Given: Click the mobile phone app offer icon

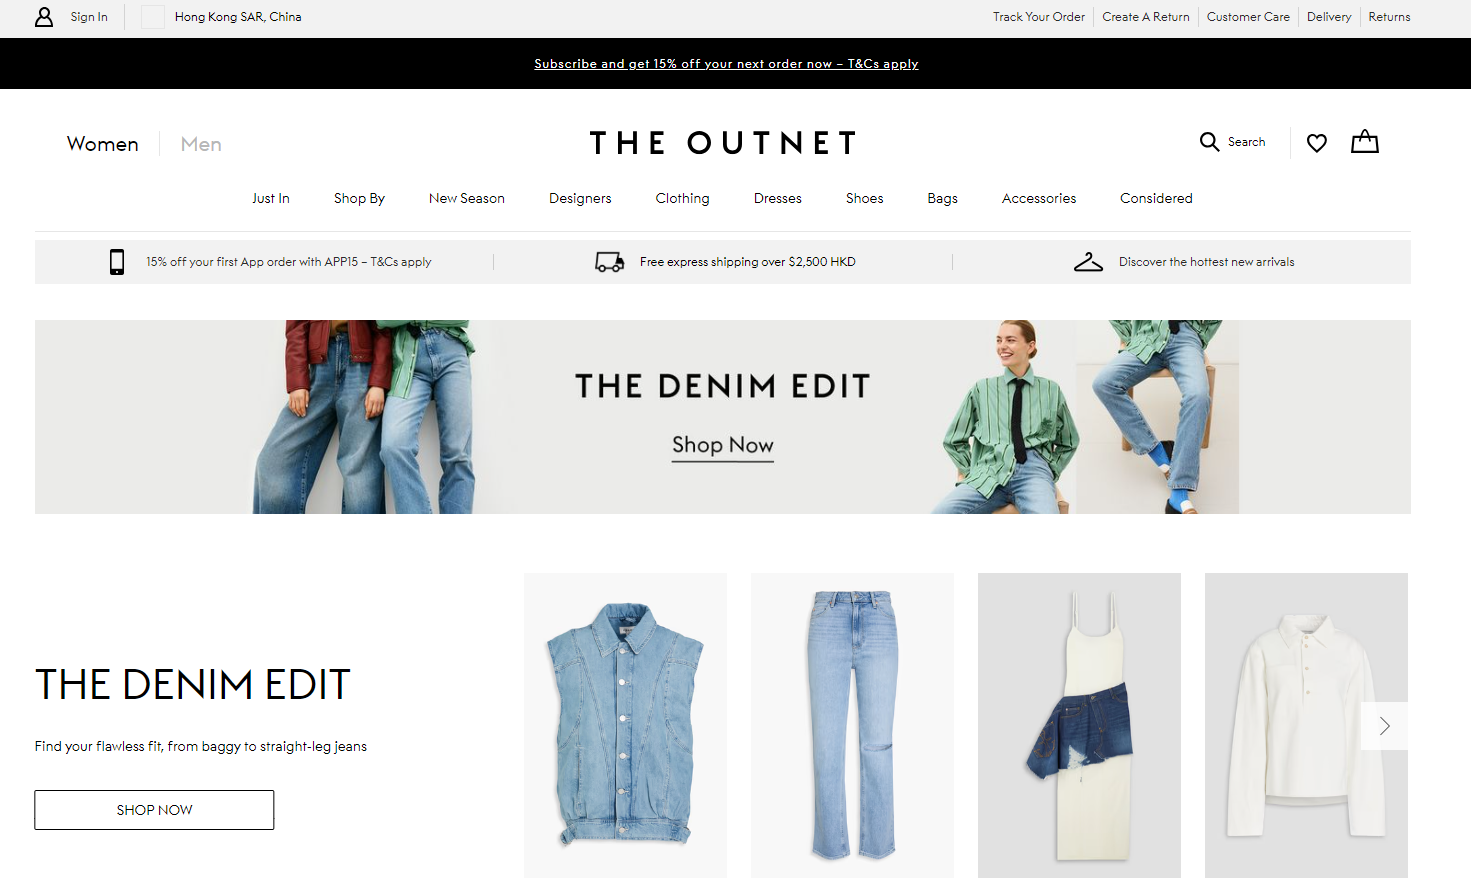Looking at the screenshot, I should click(117, 262).
